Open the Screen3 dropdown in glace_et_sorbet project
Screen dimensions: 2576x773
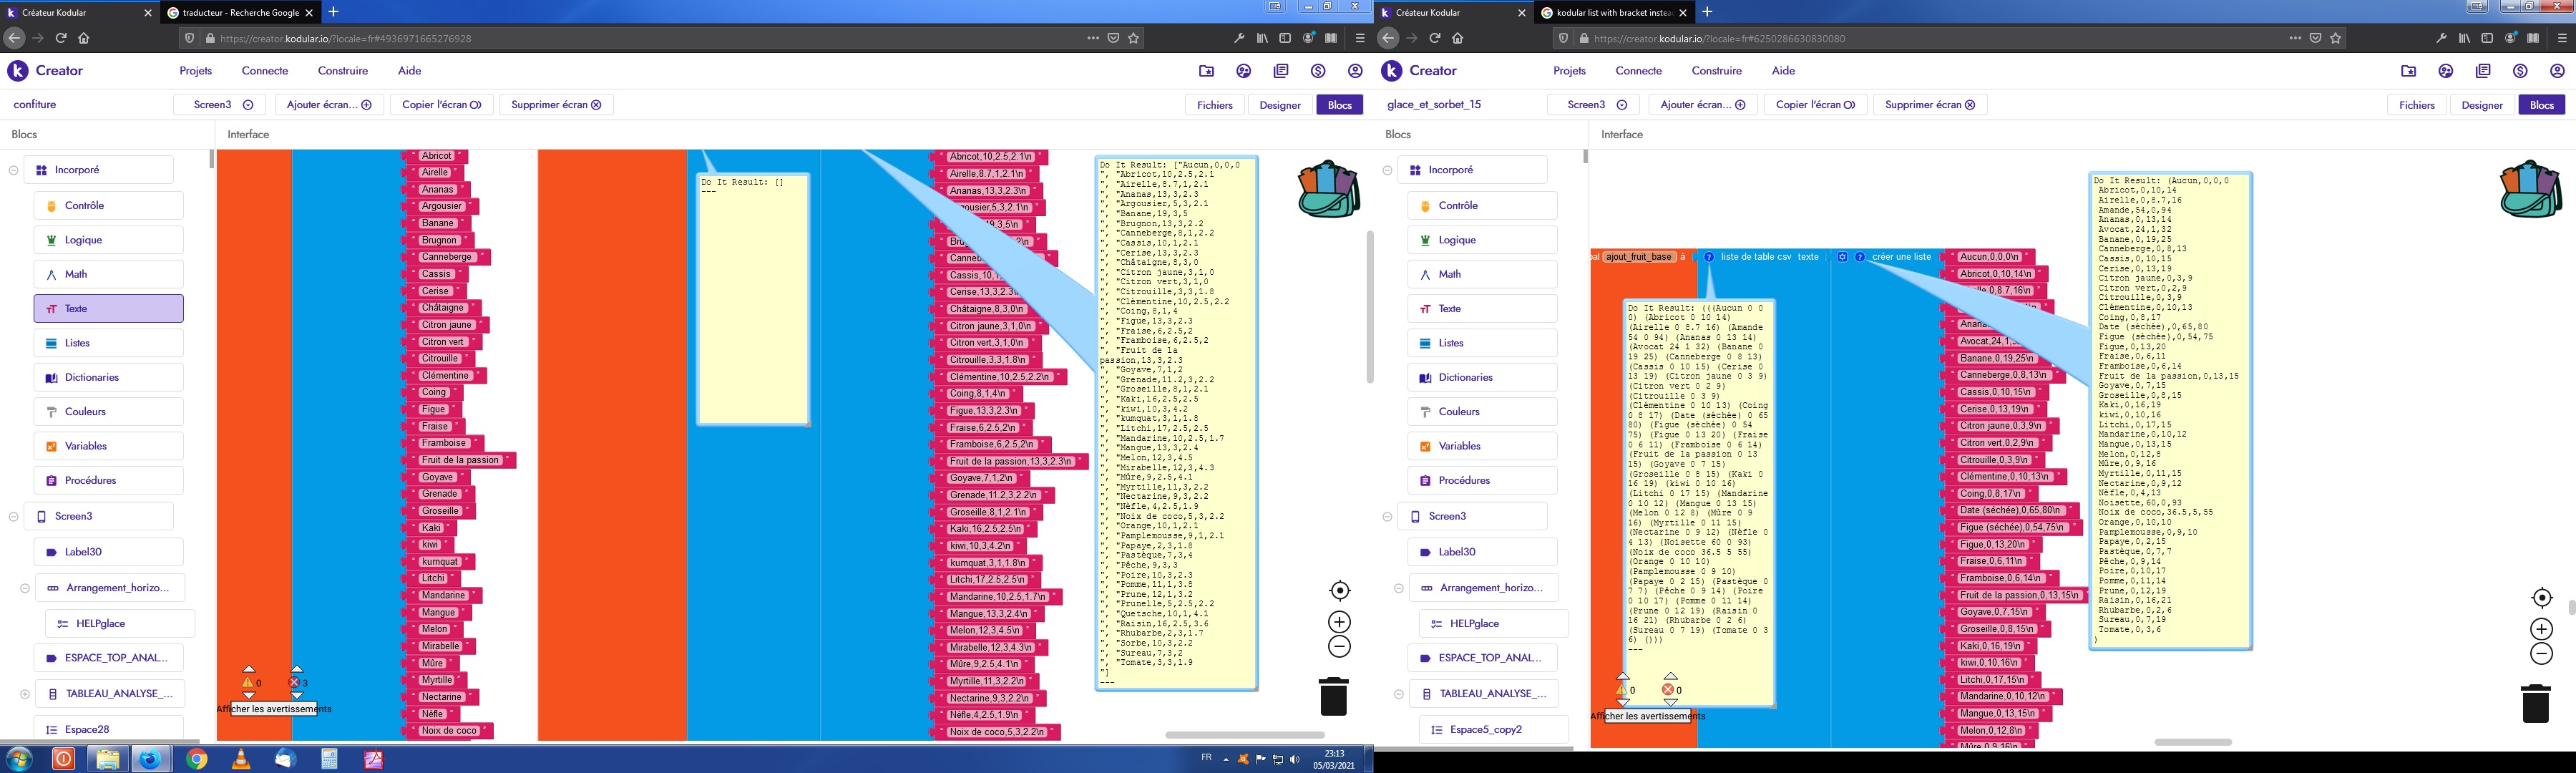coord(1596,105)
